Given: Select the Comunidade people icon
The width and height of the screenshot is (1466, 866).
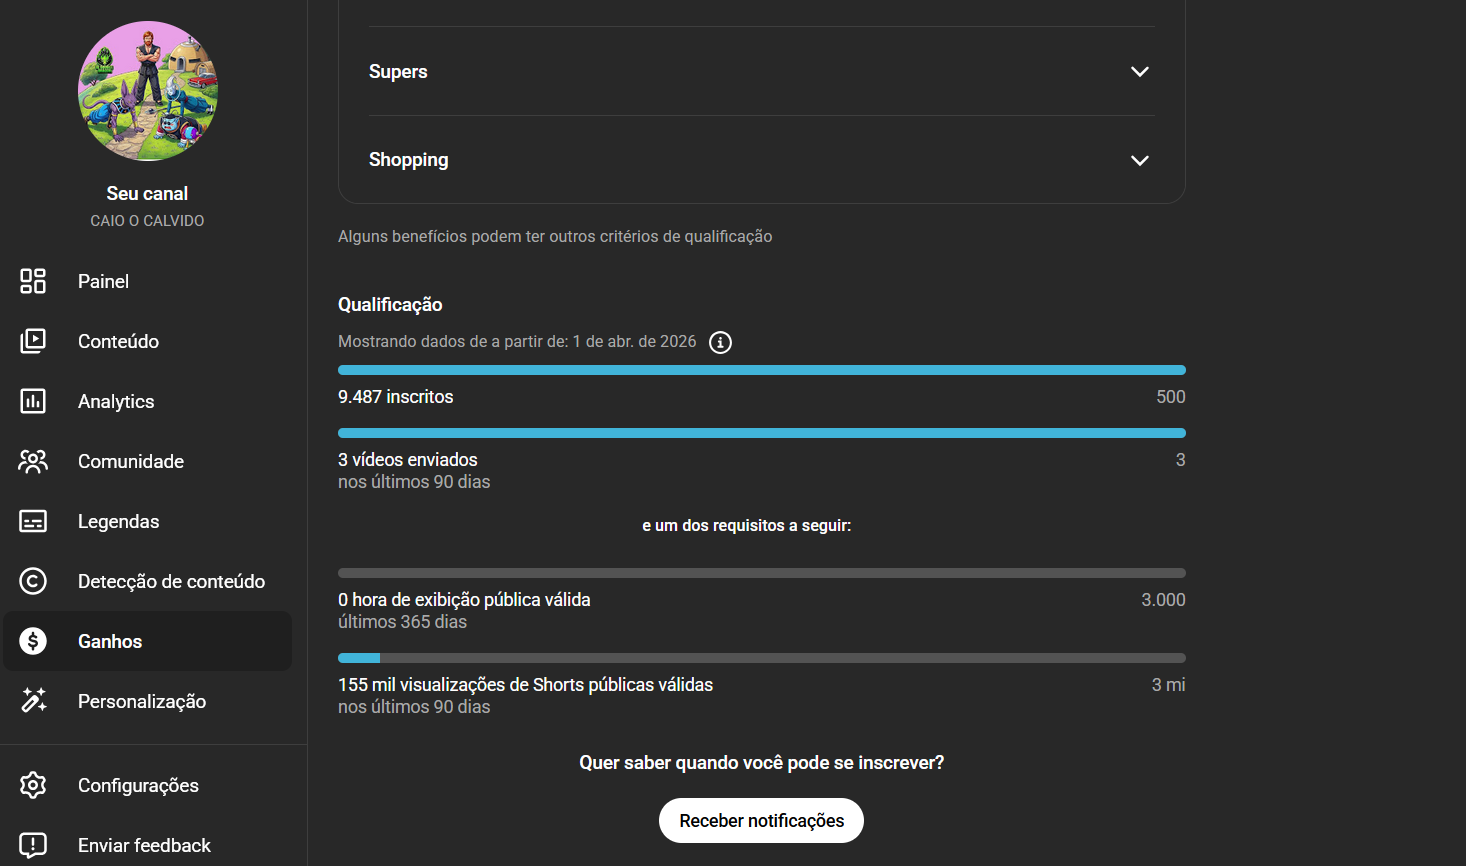Looking at the screenshot, I should pos(33,461).
